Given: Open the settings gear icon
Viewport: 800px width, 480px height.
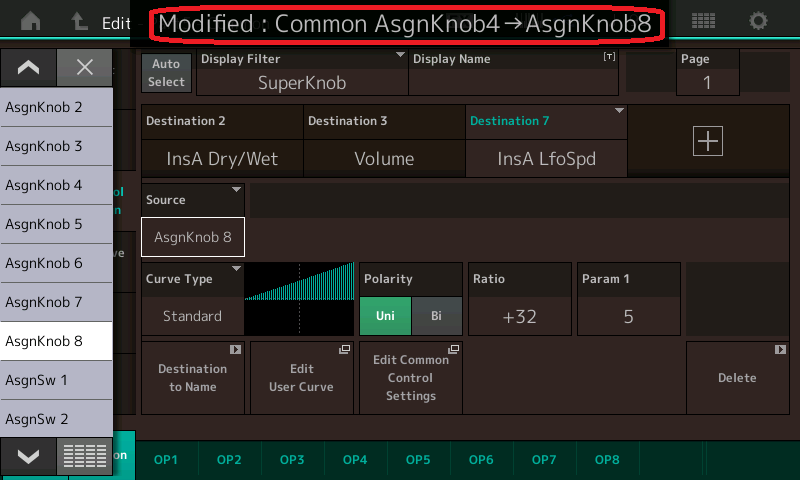Looking at the screenshot, I should 759,21.
